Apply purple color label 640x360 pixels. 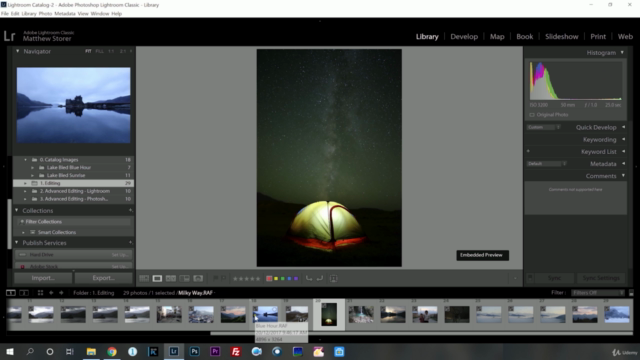point(296,279)
